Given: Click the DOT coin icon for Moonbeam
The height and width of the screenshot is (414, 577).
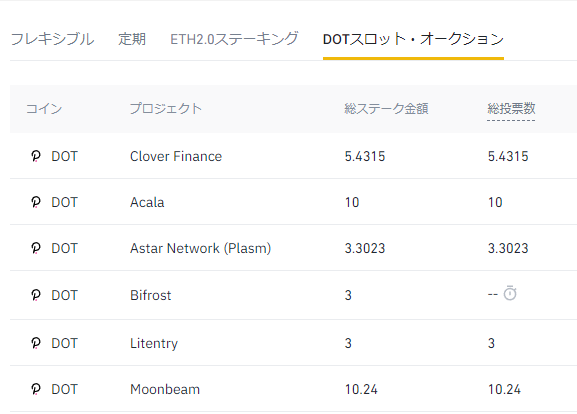Looking at the screenshot, I should click(36, 389).
